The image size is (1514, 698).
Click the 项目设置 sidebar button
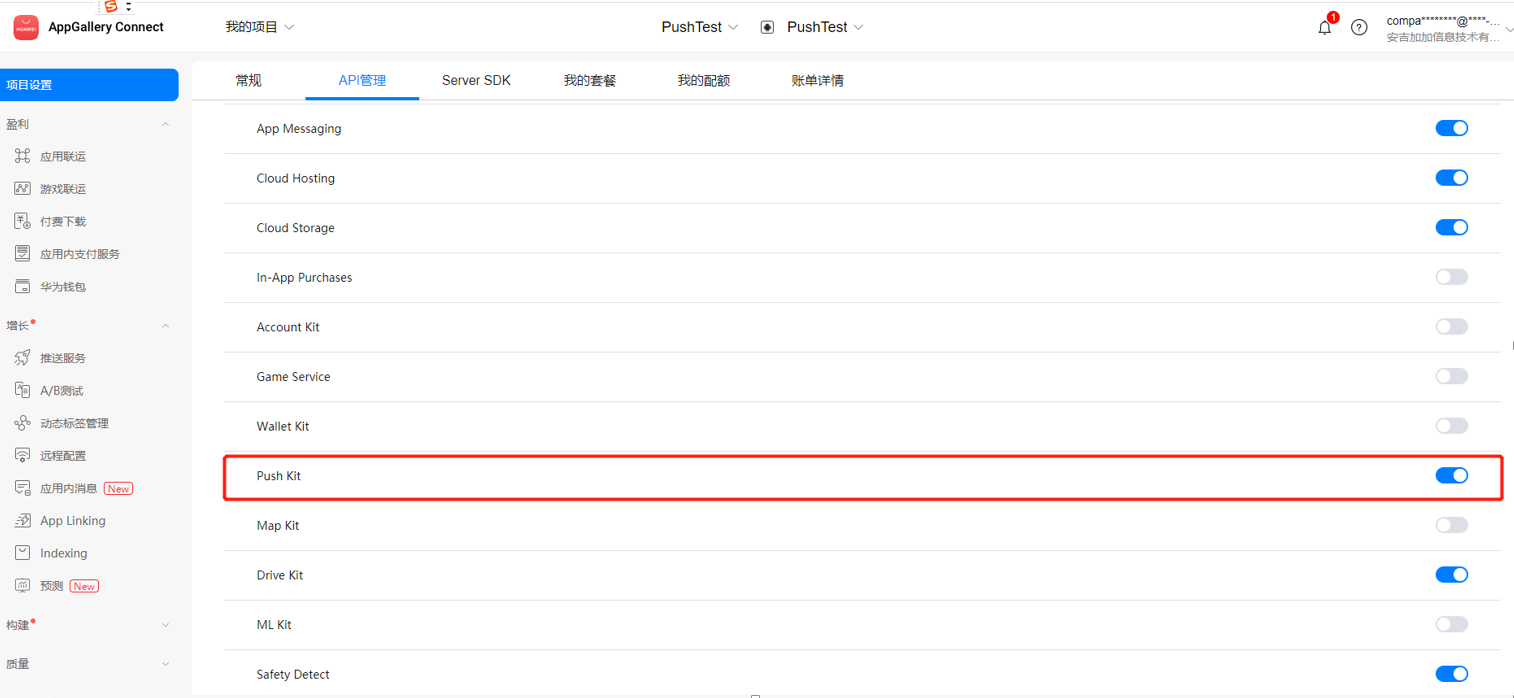point(88,85)
